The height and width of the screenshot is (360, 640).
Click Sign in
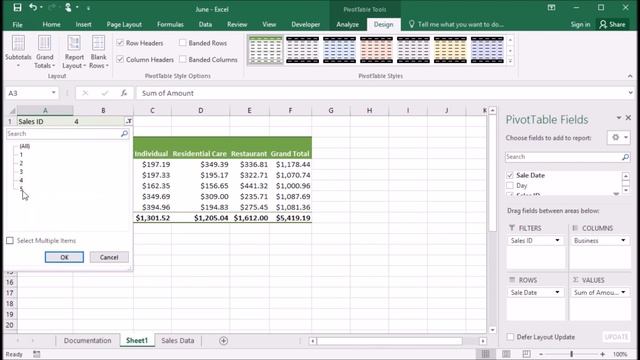(580, 24)
